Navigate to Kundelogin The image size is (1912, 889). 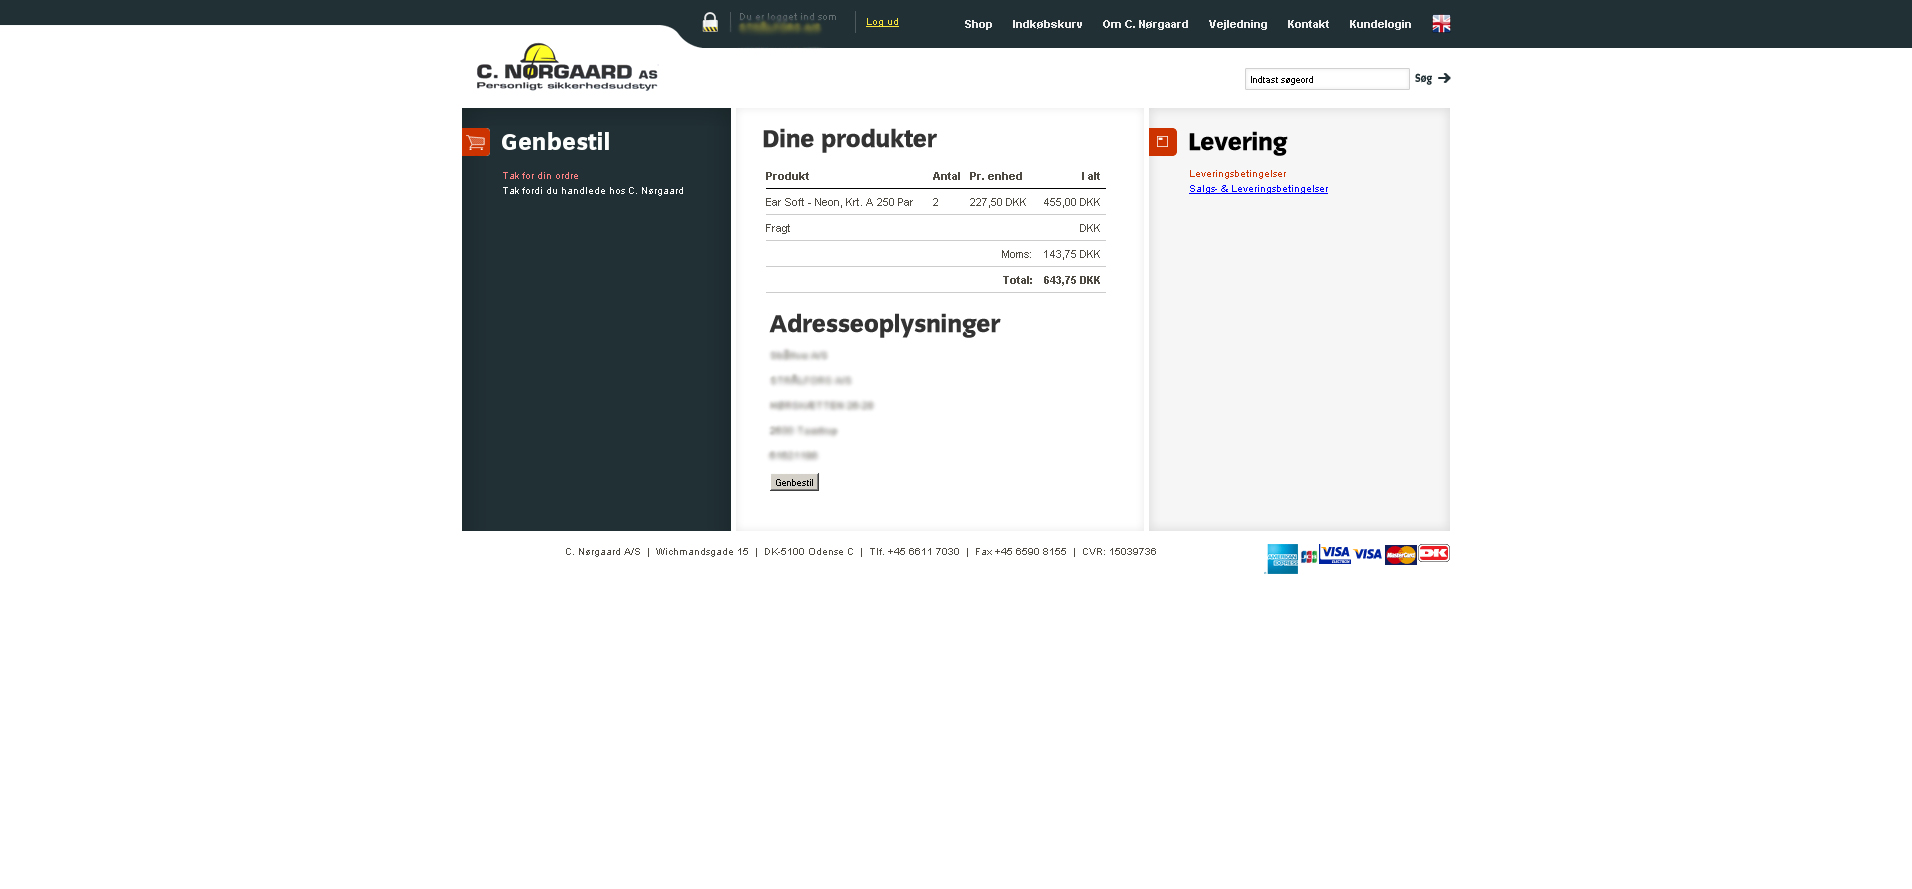[1380, 24]
